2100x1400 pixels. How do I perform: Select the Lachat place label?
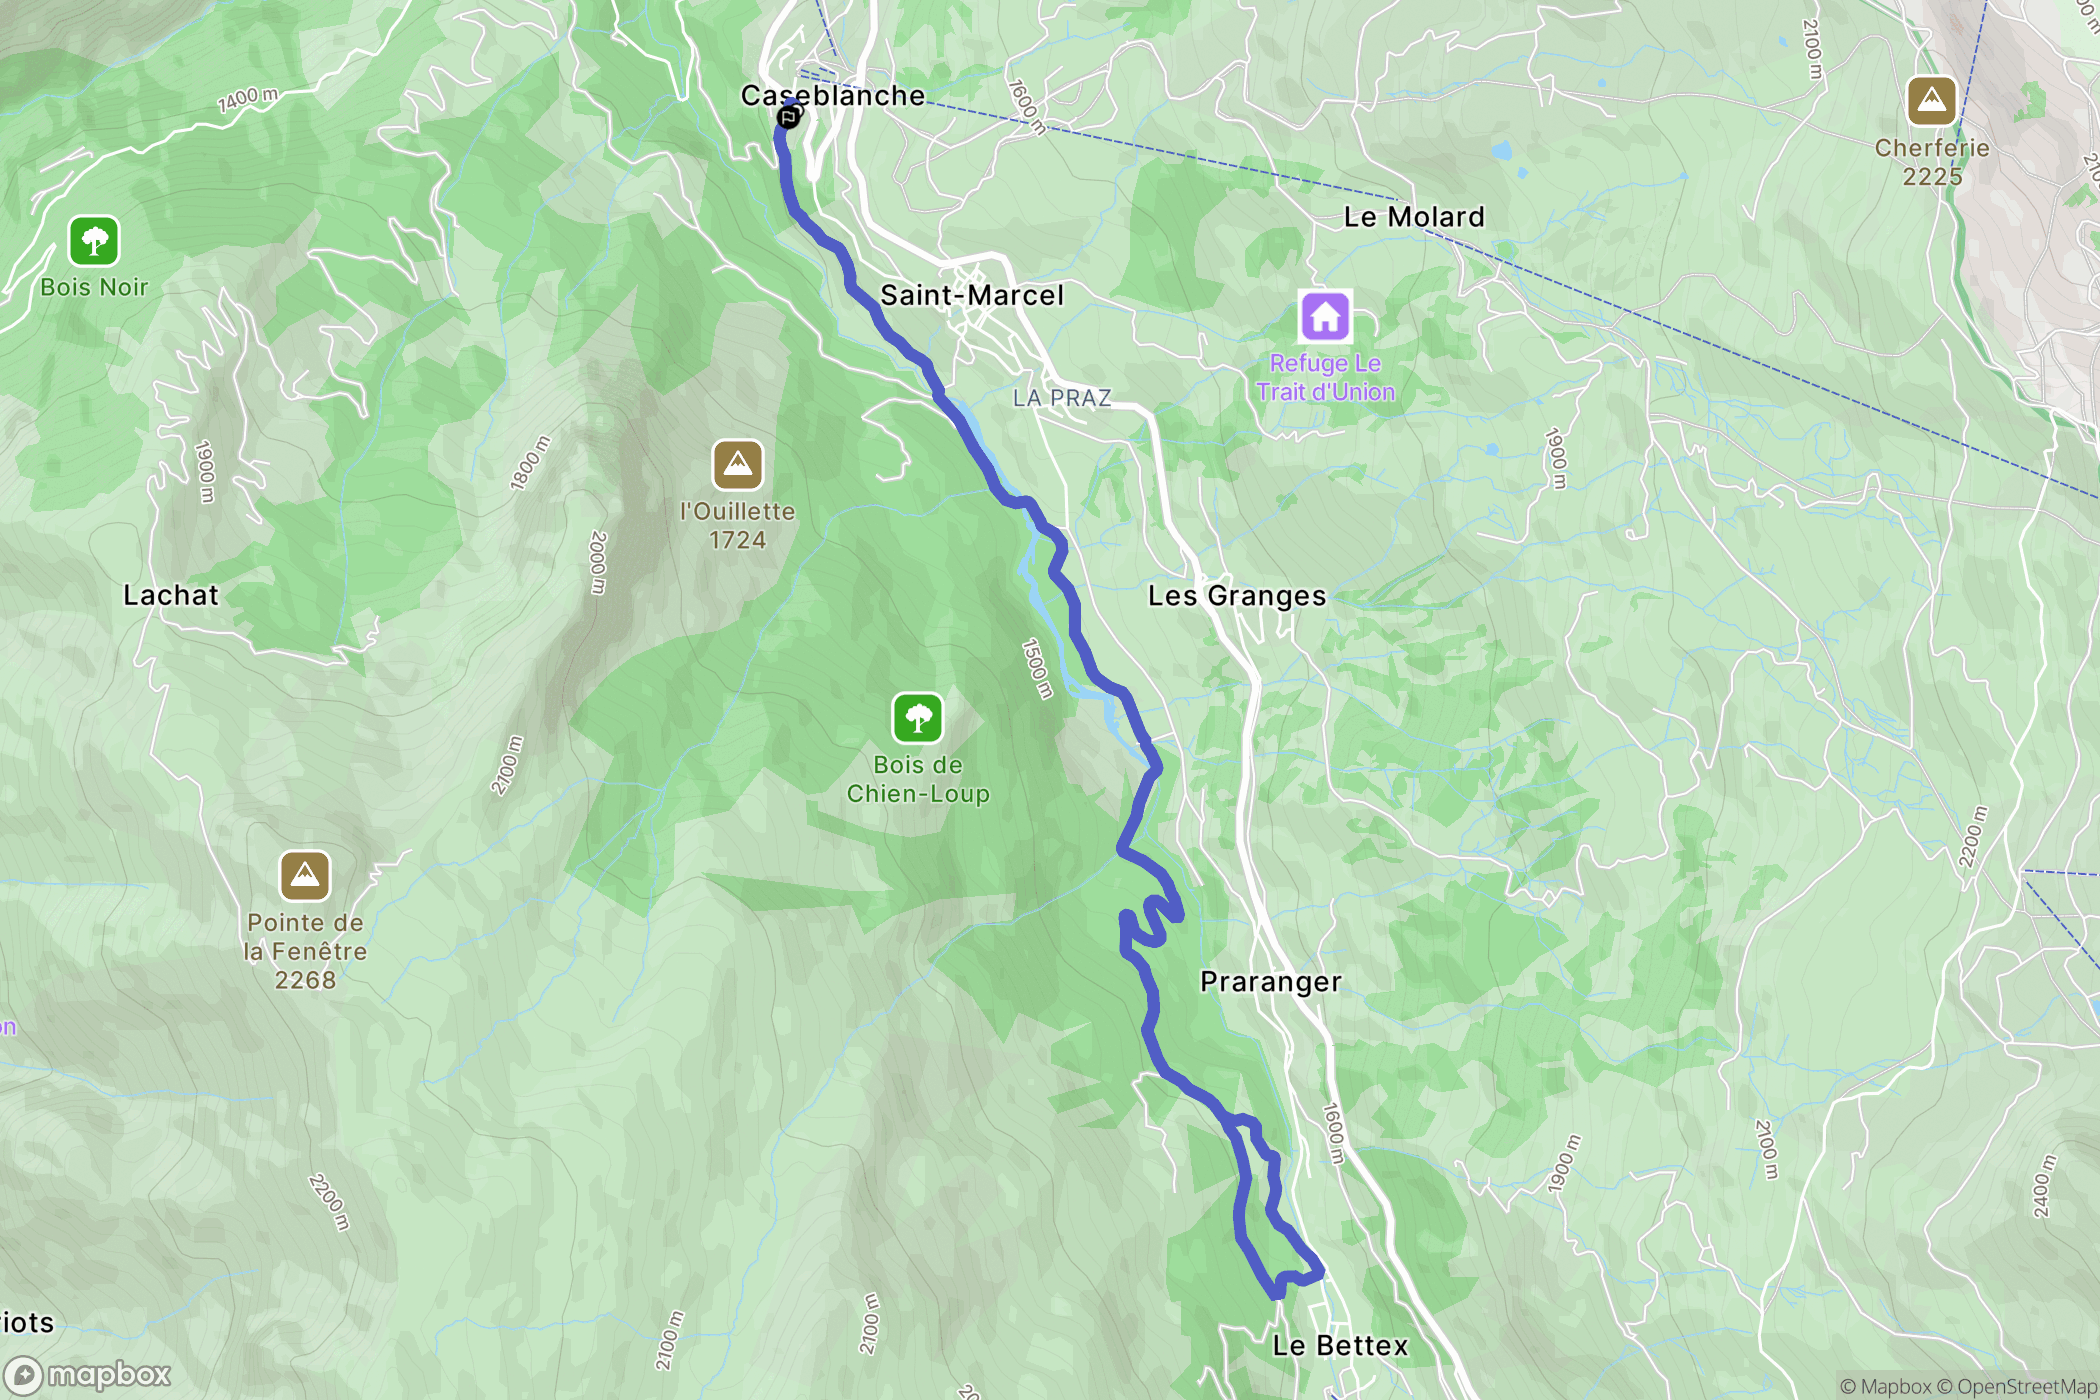171,595
